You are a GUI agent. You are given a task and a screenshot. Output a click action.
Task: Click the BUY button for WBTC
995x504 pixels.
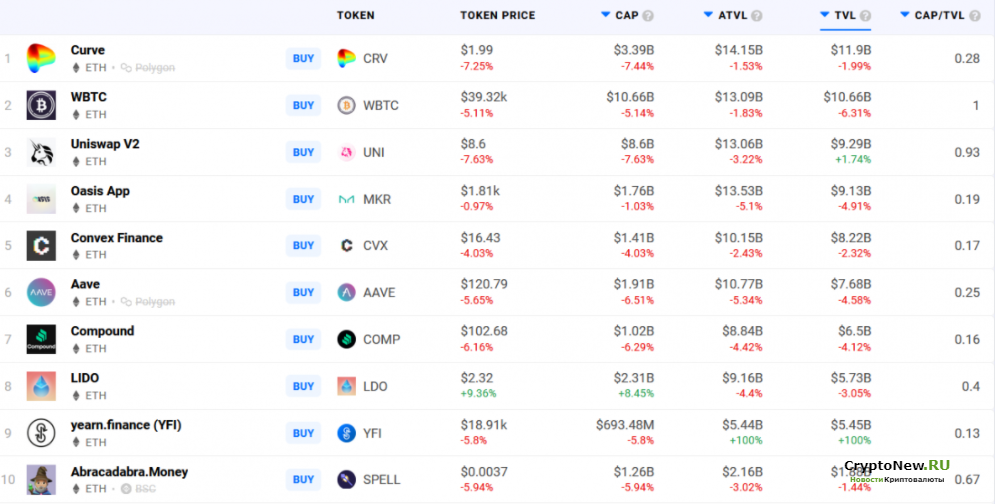(x=303, y=105)
